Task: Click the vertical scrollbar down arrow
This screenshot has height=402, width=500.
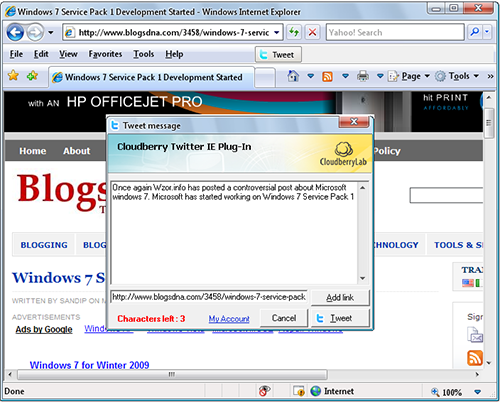Action: (489, 363)
